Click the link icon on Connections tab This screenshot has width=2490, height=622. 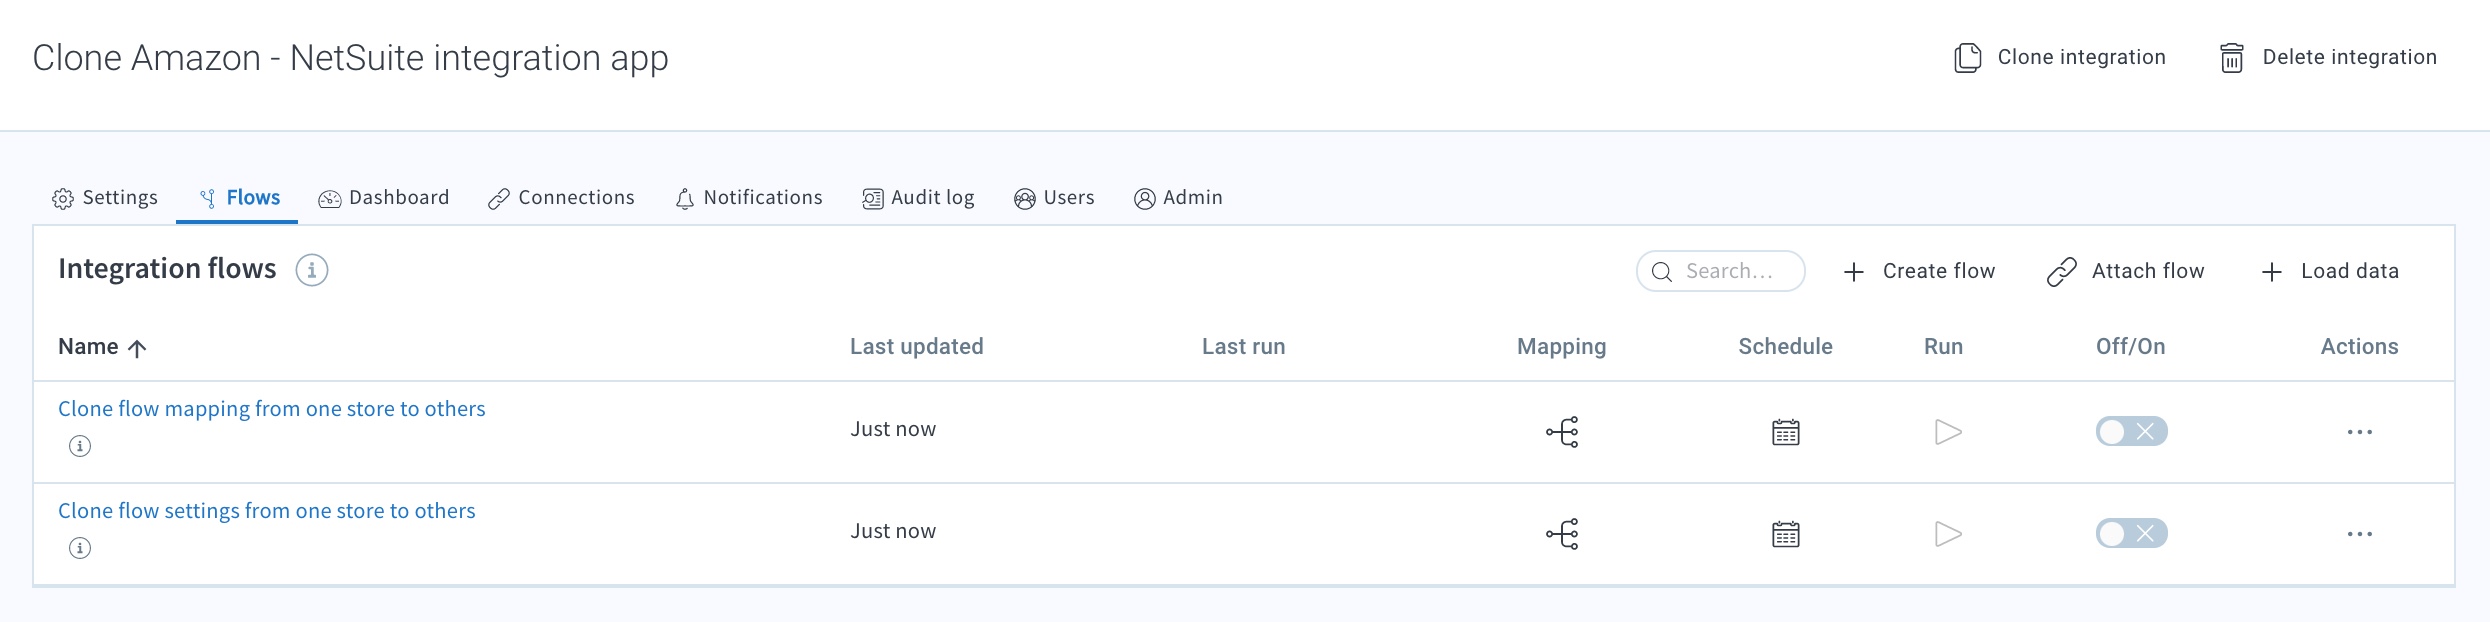point(499,199)
